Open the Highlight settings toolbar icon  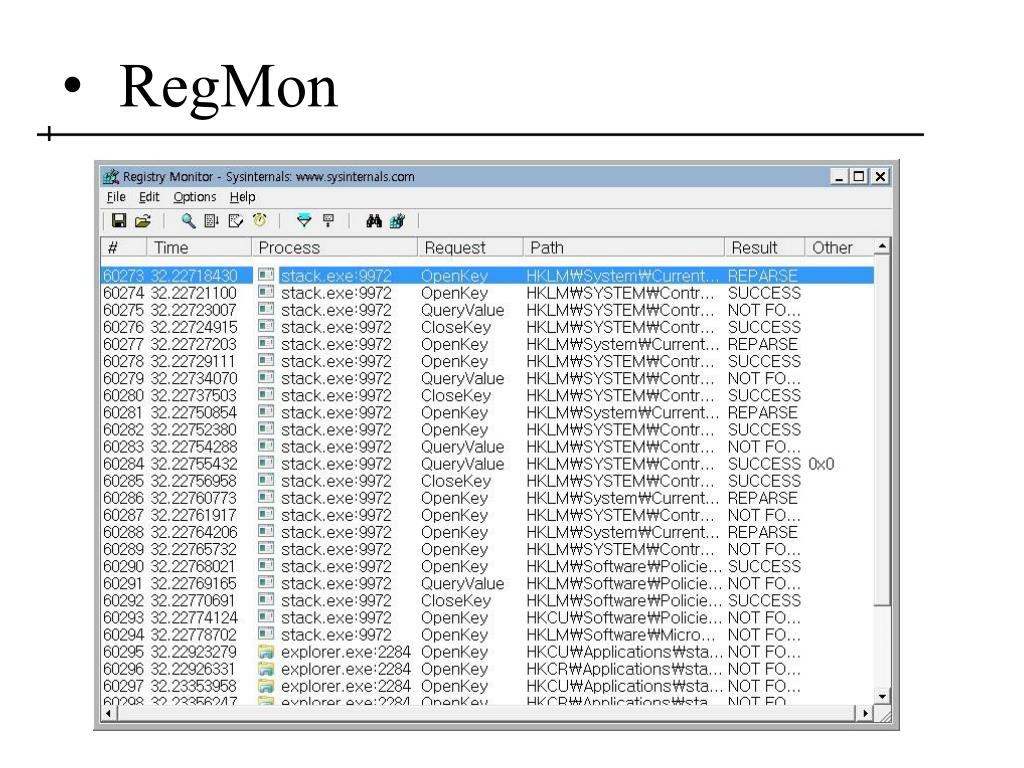click(x=328, y=221)
